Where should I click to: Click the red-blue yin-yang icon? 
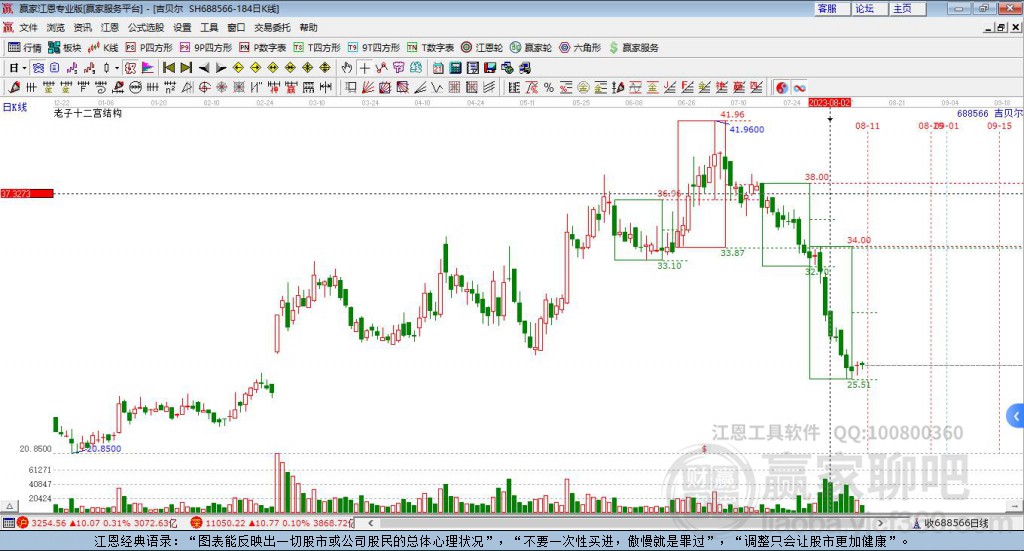[x=782, y=87]
